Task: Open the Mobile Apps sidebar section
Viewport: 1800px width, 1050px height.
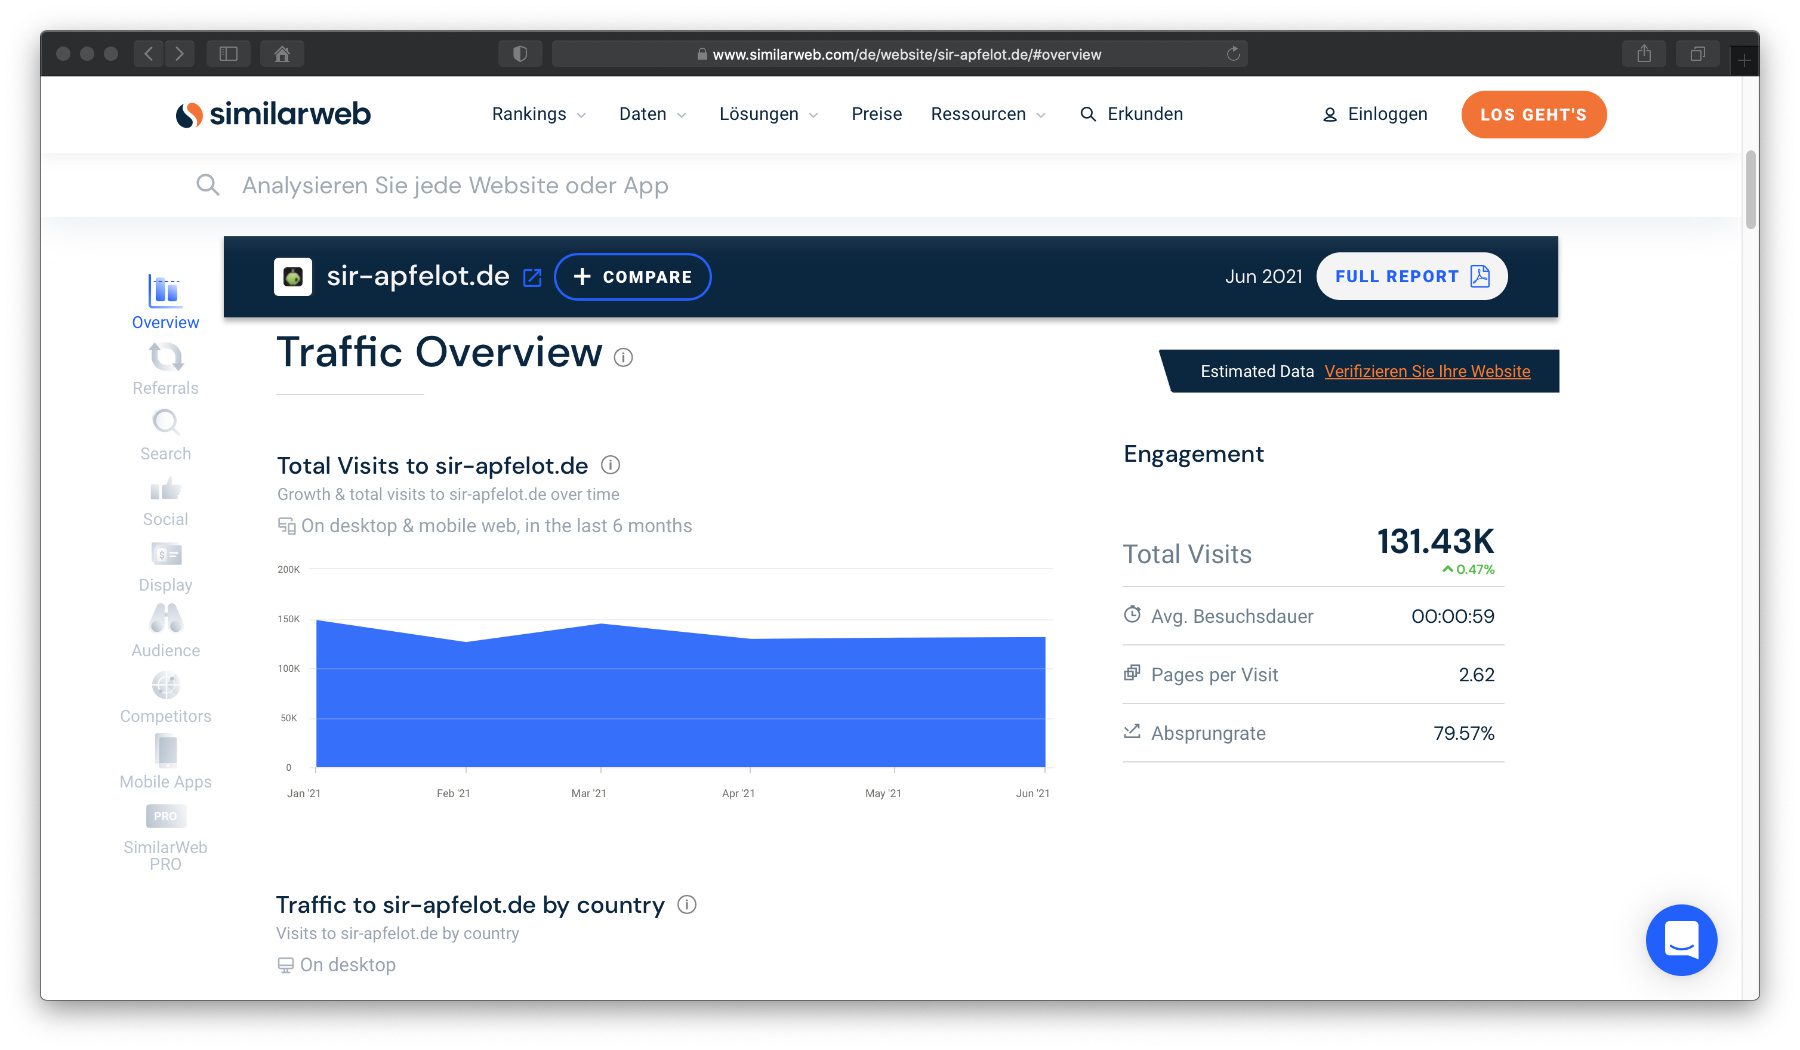Action: (166, 763)
